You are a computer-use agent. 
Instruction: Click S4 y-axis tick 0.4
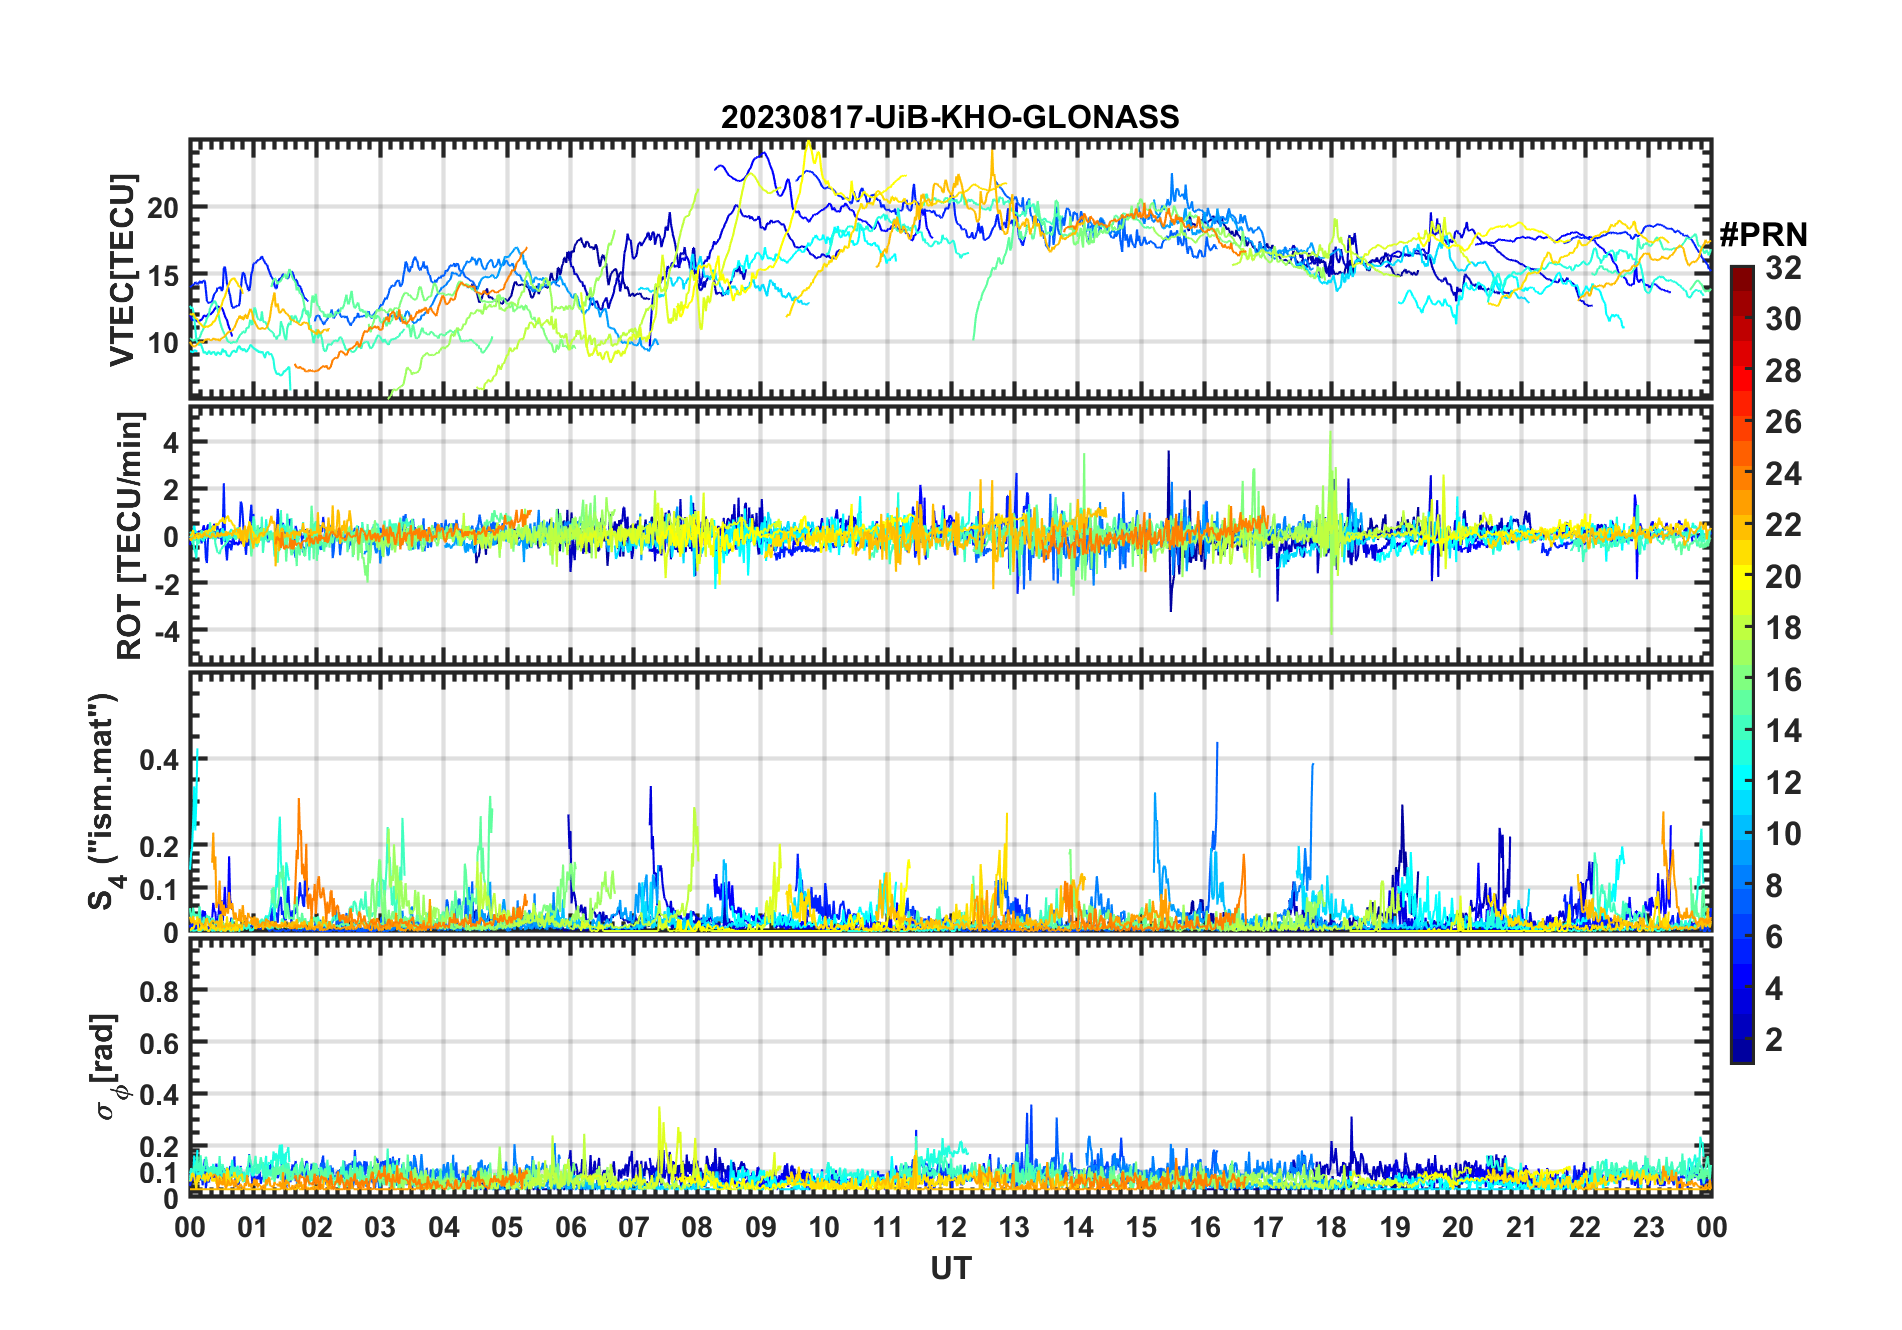pos(160,760)
